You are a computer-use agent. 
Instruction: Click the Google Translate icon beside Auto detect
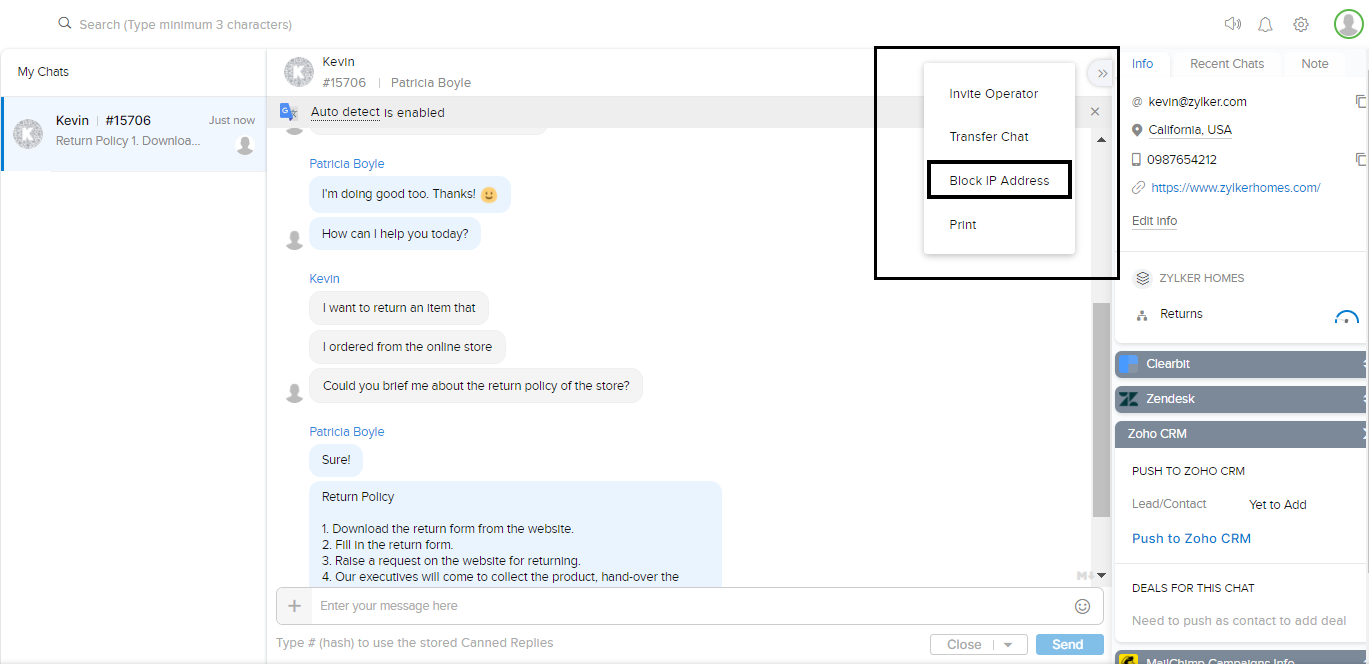coord(289,112)
